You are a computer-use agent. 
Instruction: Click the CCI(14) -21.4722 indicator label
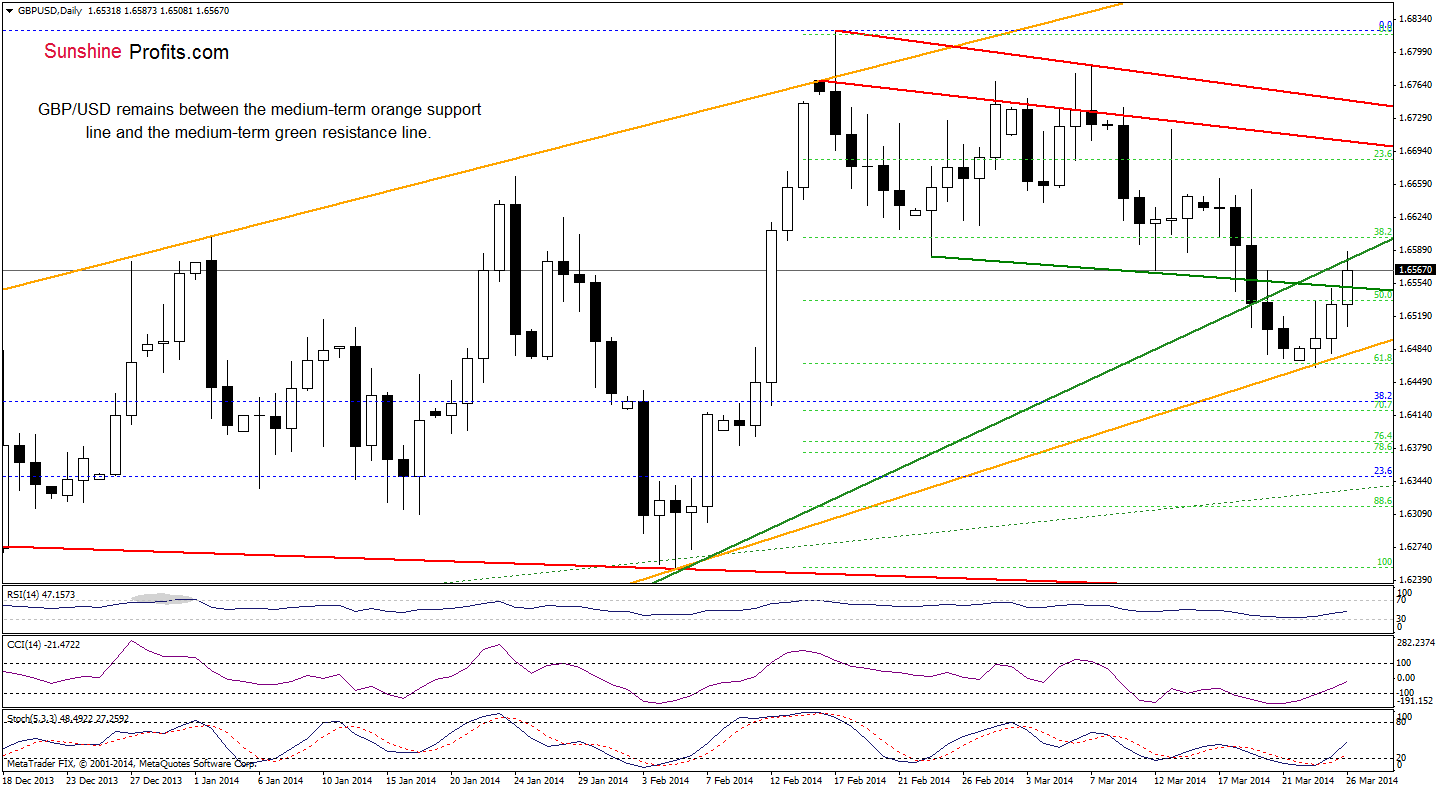coord(42,644)
